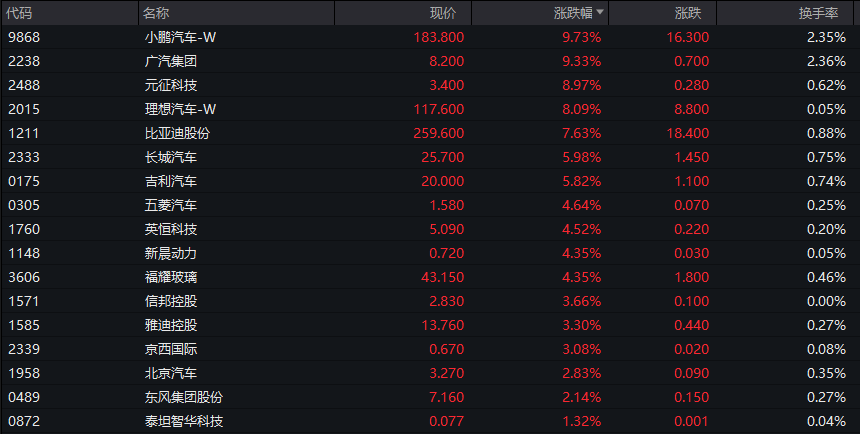
Task: Sort by the 换手率 column header
Action: 817,13
